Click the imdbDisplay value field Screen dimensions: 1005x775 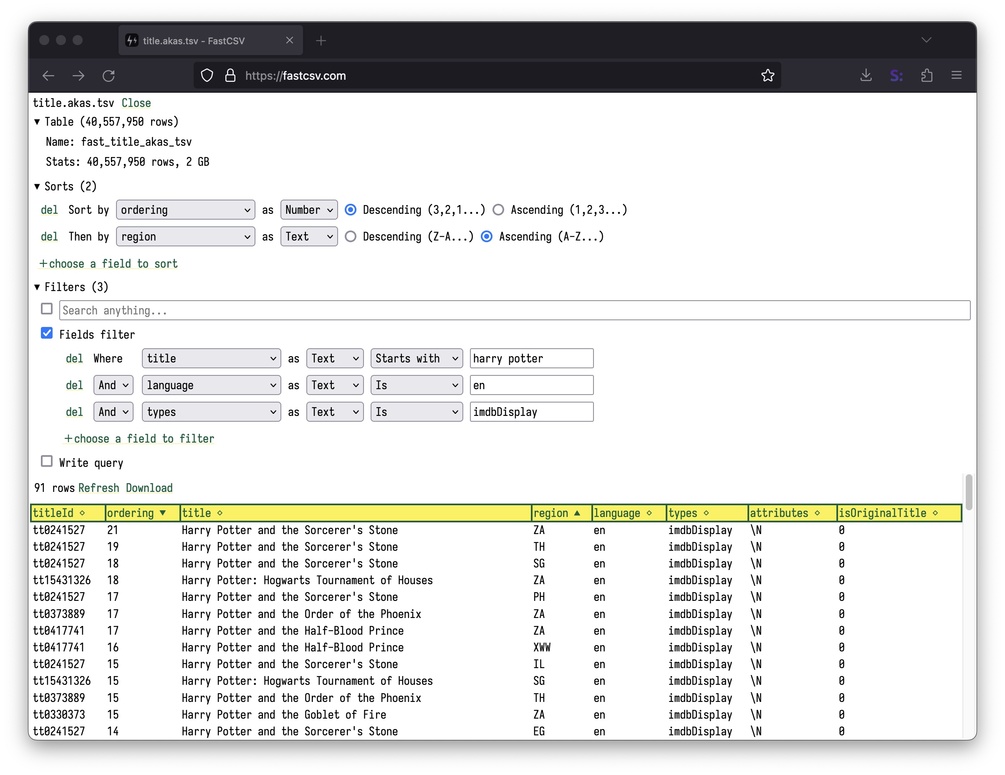(531, 412)
